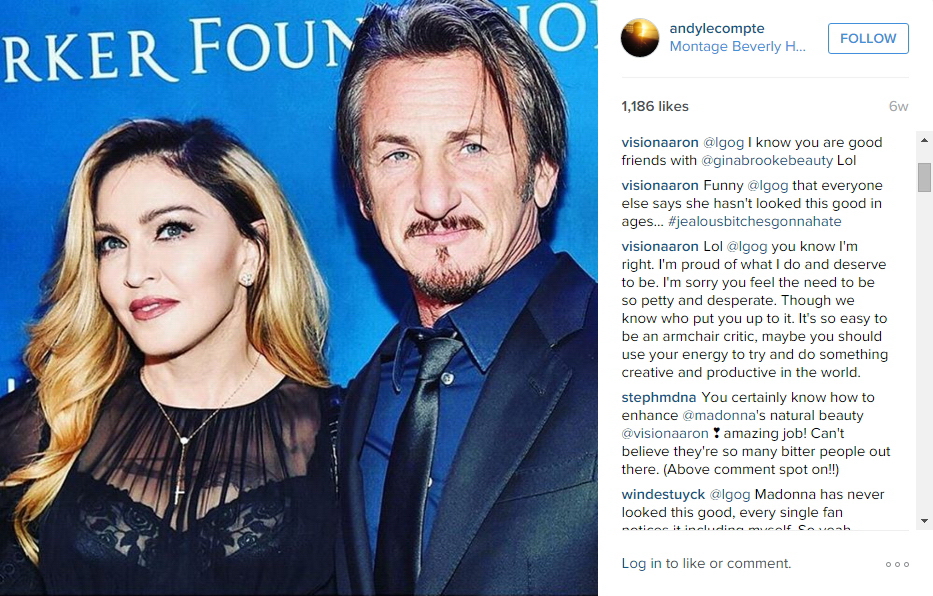Click the 6w post timestamp
This screenshot has height=596, width=933.
(x=898, y=106)
